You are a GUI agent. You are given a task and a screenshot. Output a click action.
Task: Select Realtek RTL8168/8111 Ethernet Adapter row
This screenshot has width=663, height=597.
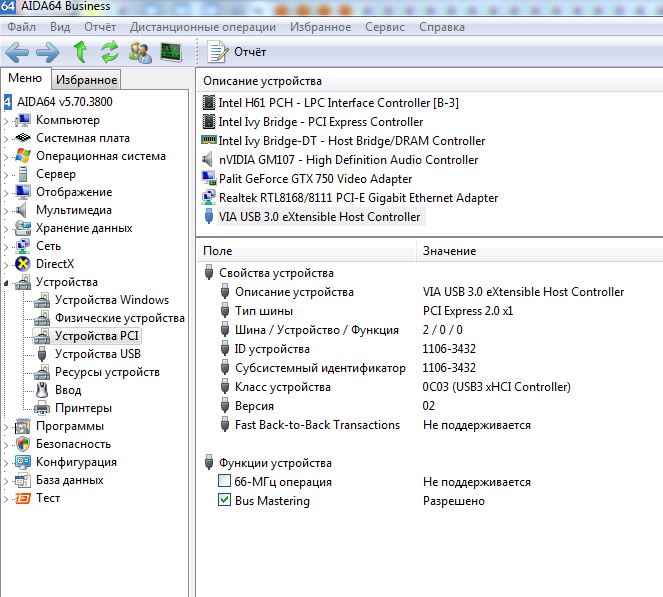click(x=359, y=198)
